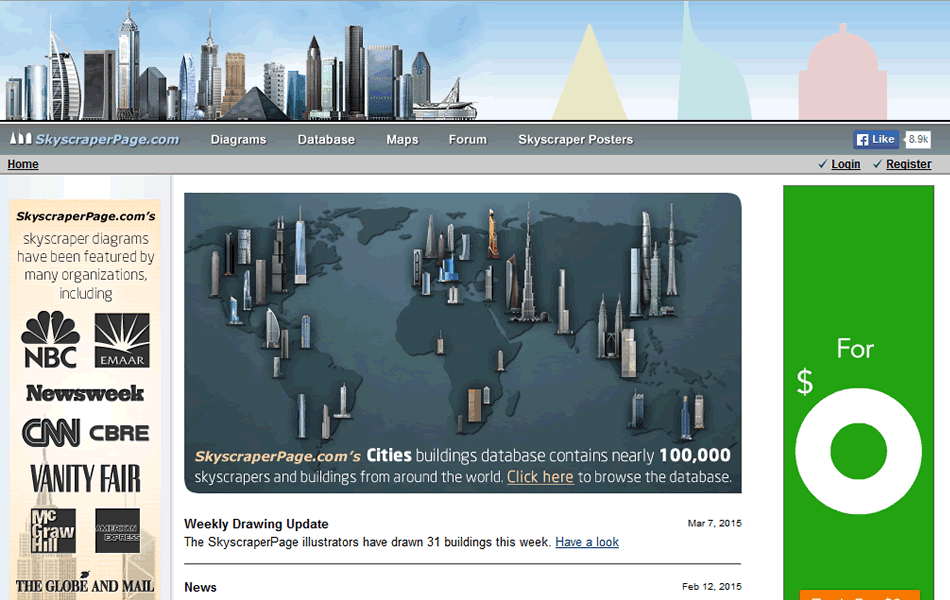Screen dimensions: 950x600
Task: Click the yellow pyramid silhouette in header
Action: point(589,72)
